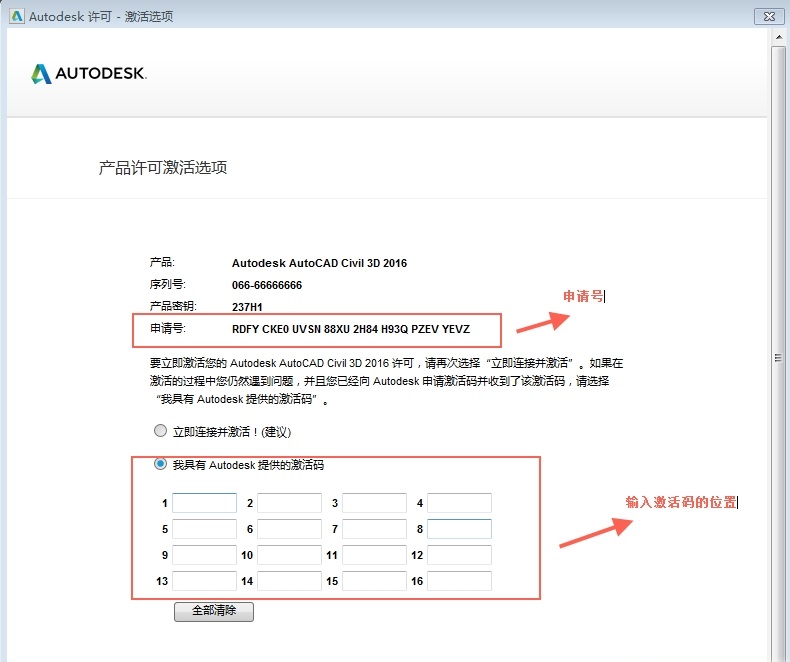Select 我具有 Autodesk 提供的激活码 radio option

coord(160,464)
